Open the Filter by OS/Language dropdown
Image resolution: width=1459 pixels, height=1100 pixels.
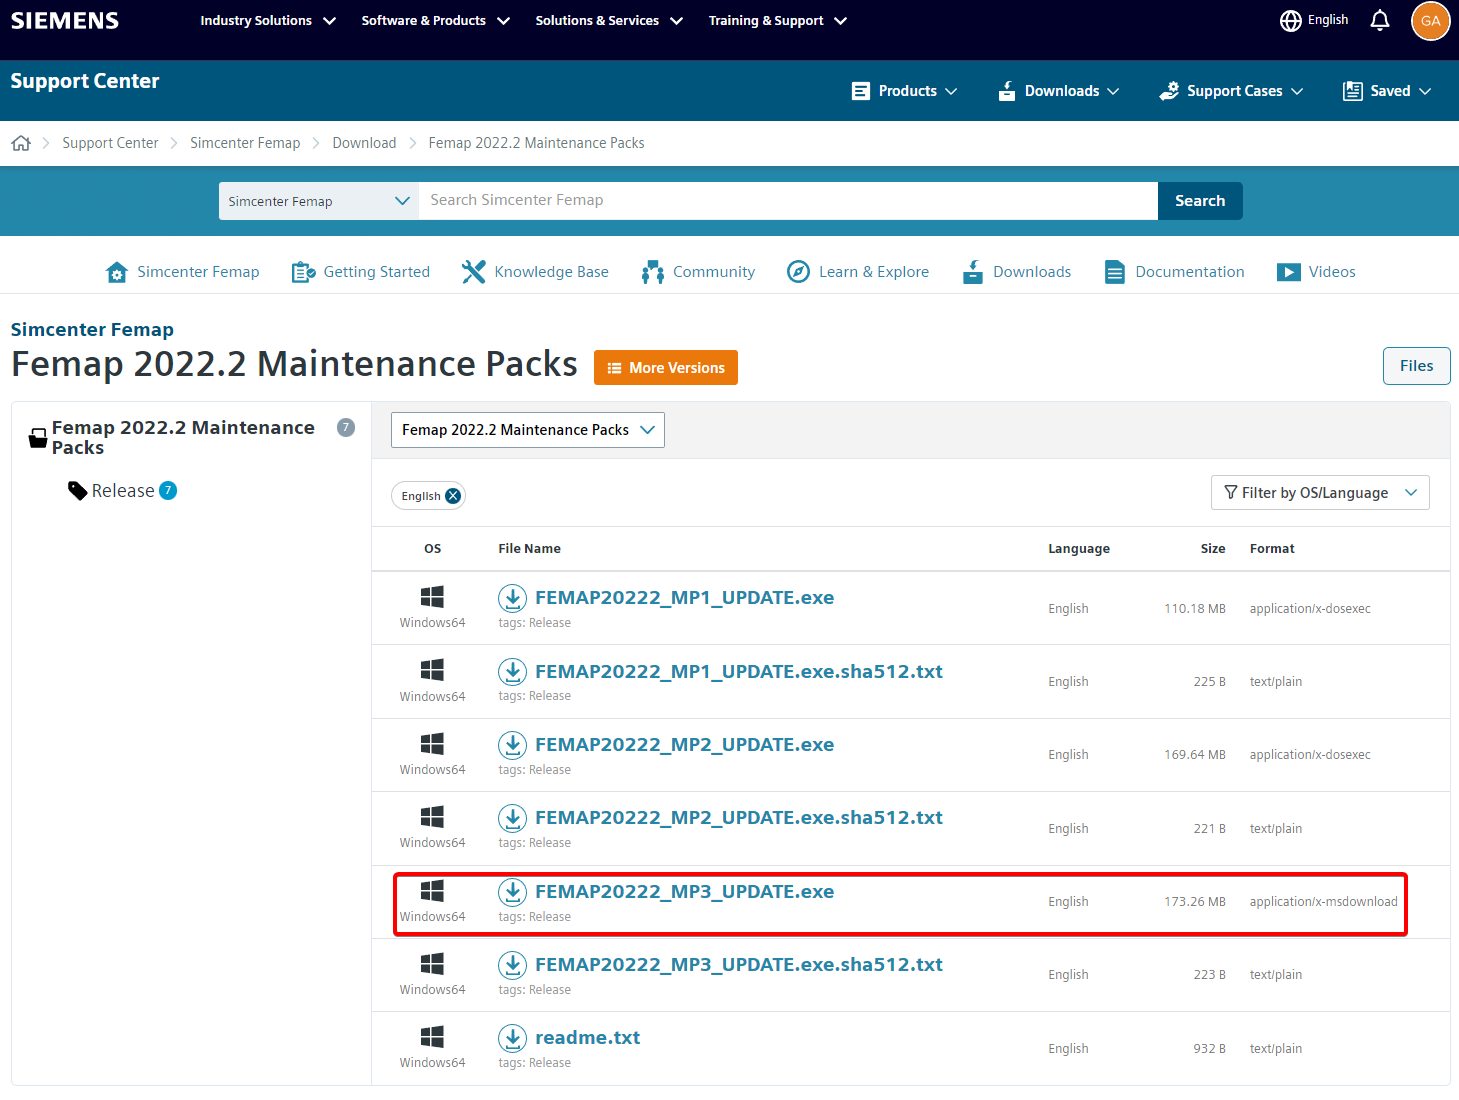tap(1320, 493)
